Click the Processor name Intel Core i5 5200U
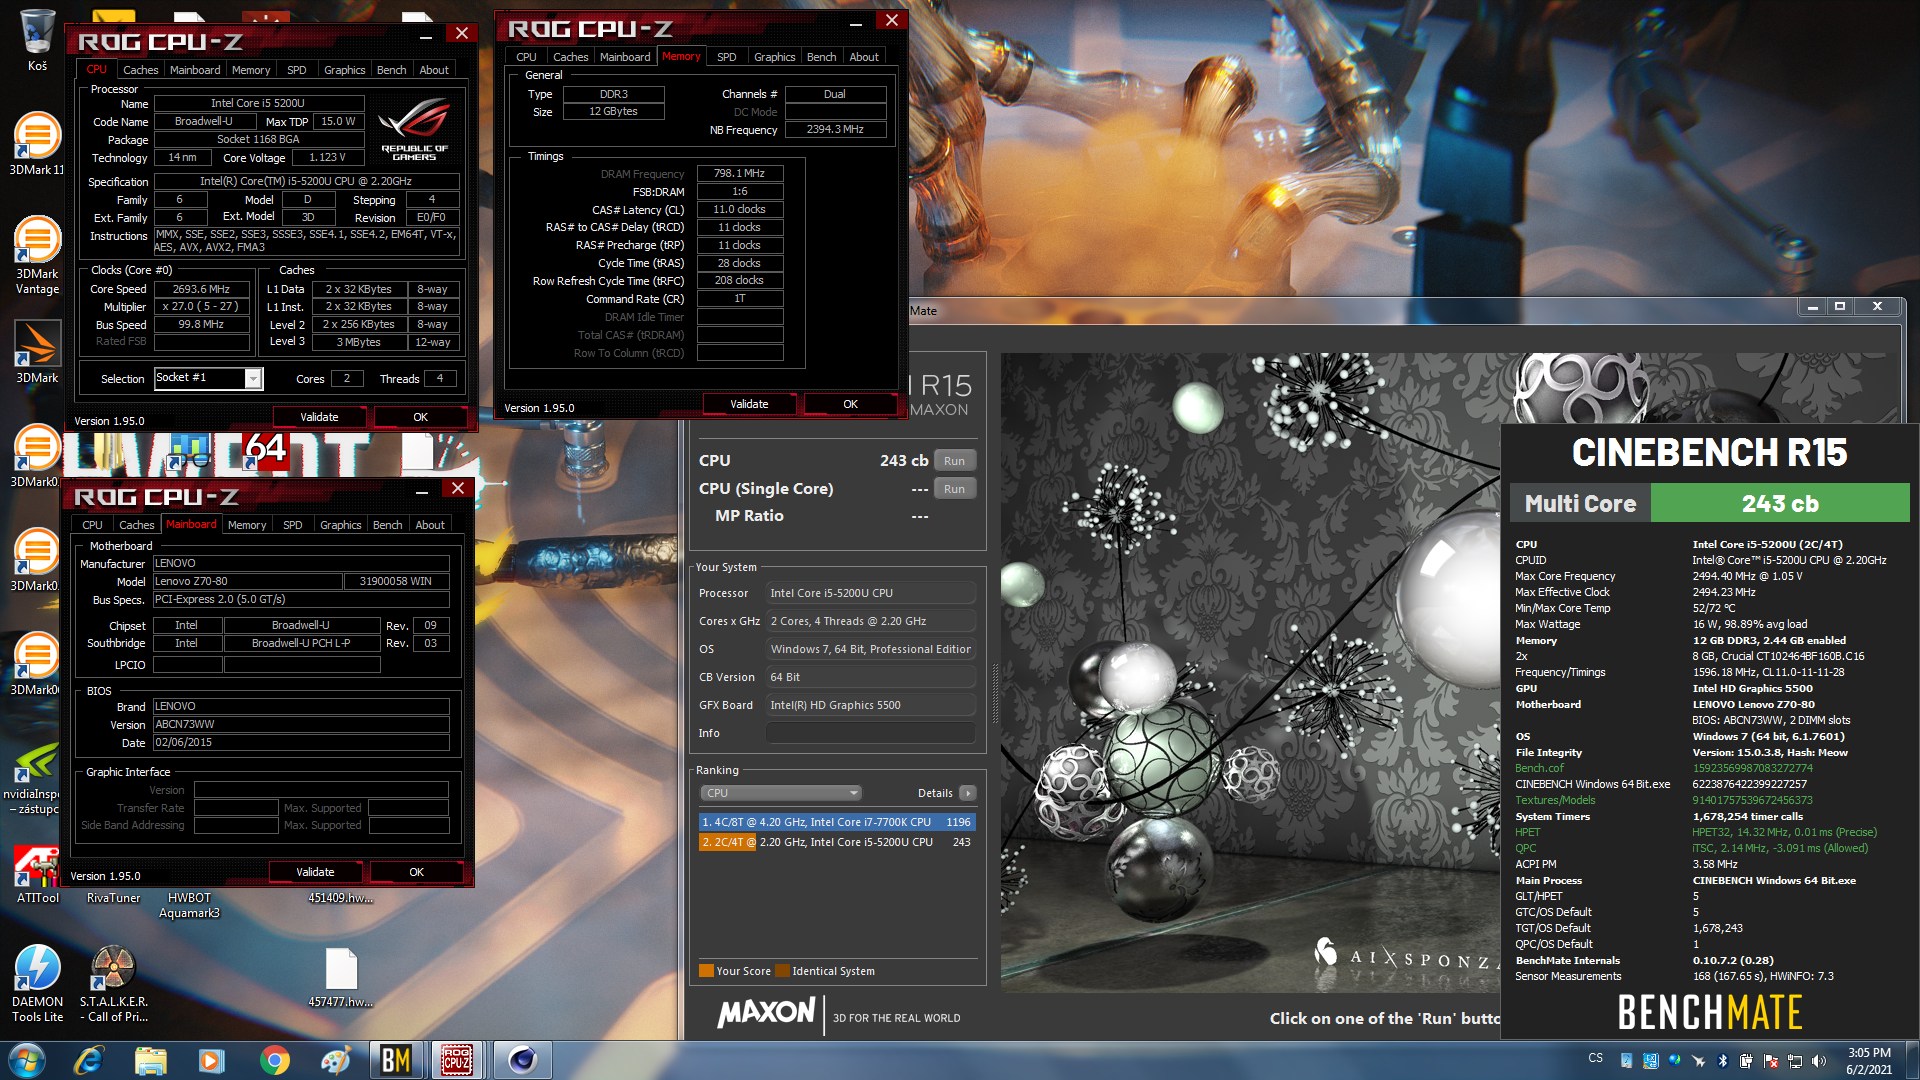 pyautogui.click(x=258, y=103)
